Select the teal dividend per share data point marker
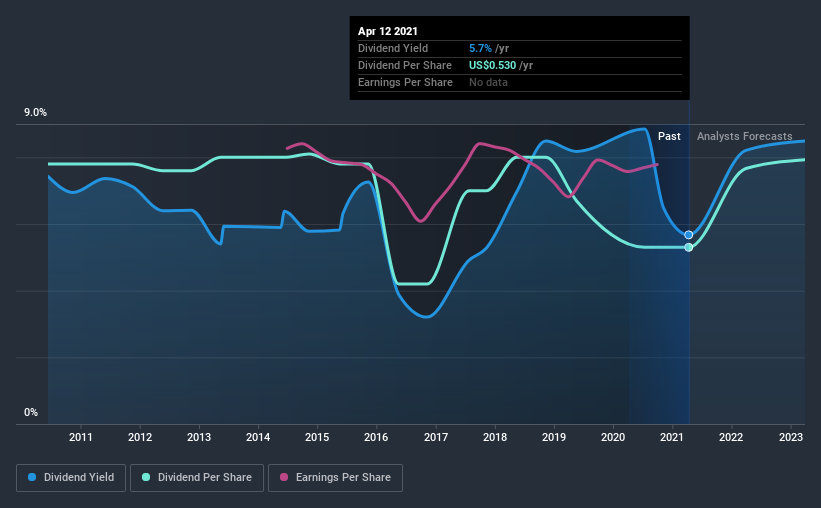Screen dimensions: 821x508 689,247
